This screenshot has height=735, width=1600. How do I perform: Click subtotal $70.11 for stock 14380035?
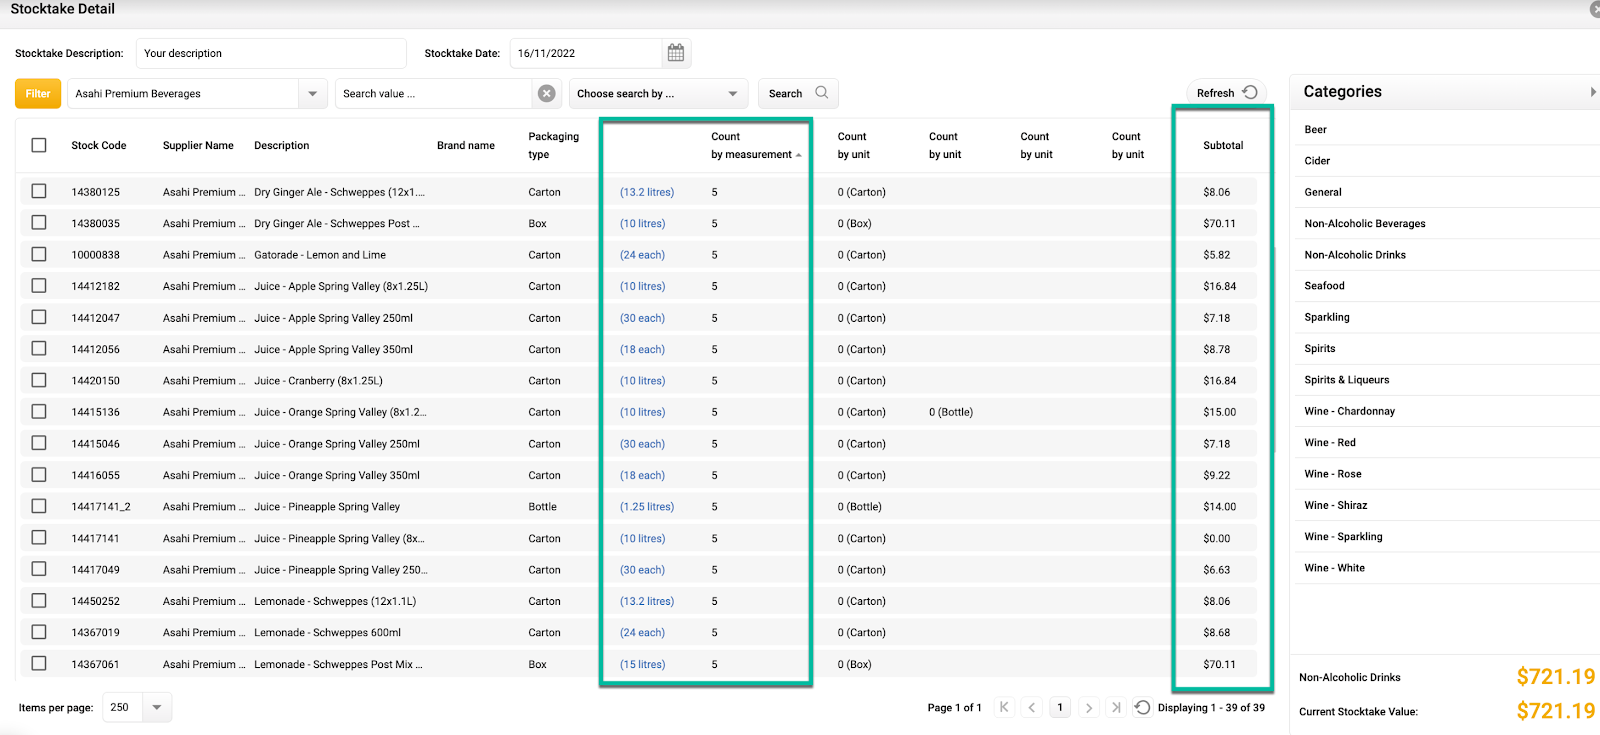(x=1219, y=224)
